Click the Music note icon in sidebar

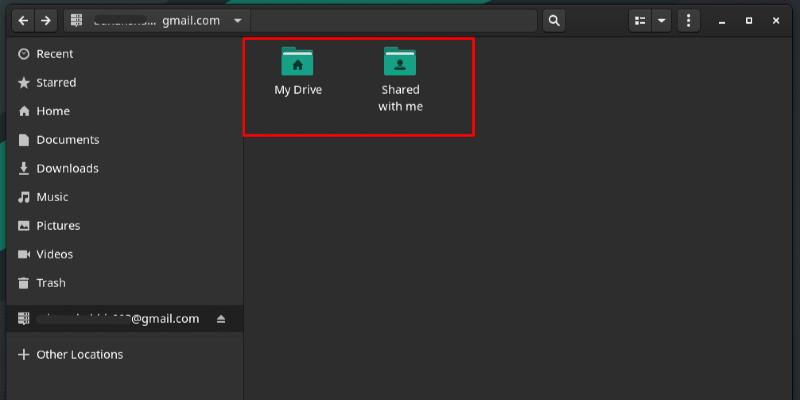pos(24,197)
